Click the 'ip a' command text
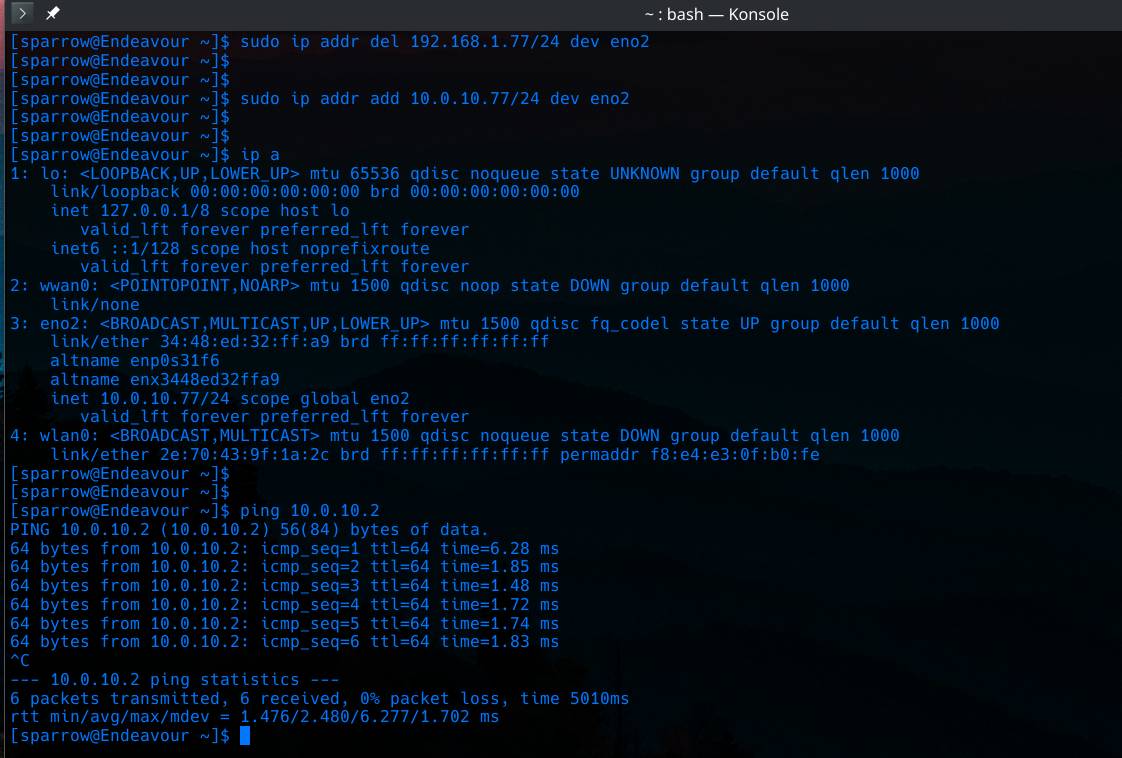Viewport: 1122px width, 758px height. click(x=260, y=155)
